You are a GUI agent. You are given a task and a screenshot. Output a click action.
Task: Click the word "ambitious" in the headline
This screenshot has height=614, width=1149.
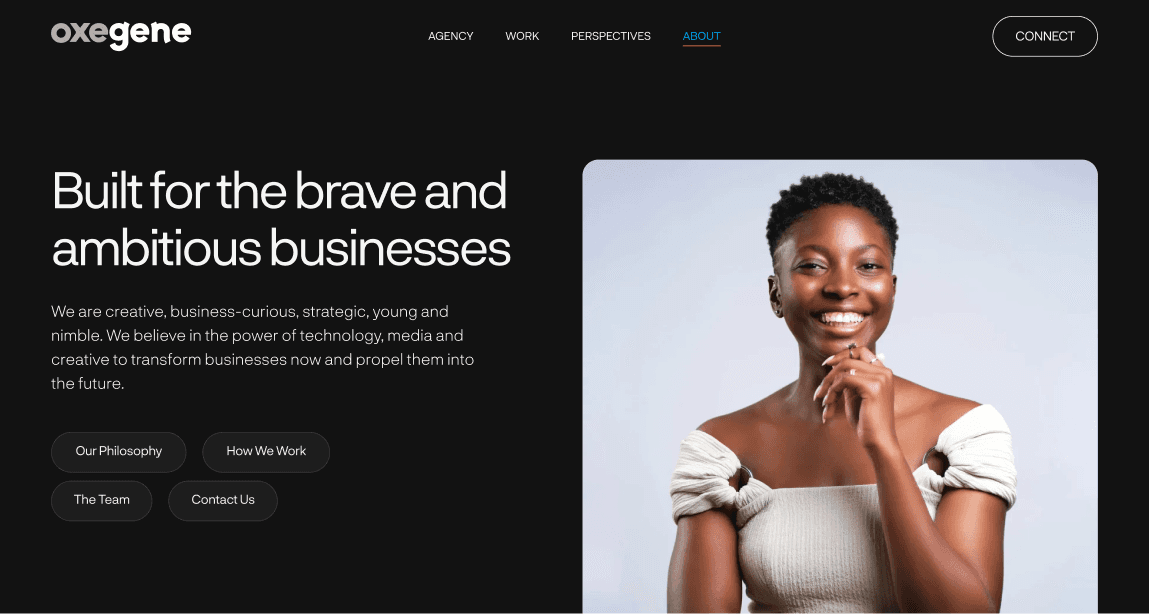tap(156, 248)
